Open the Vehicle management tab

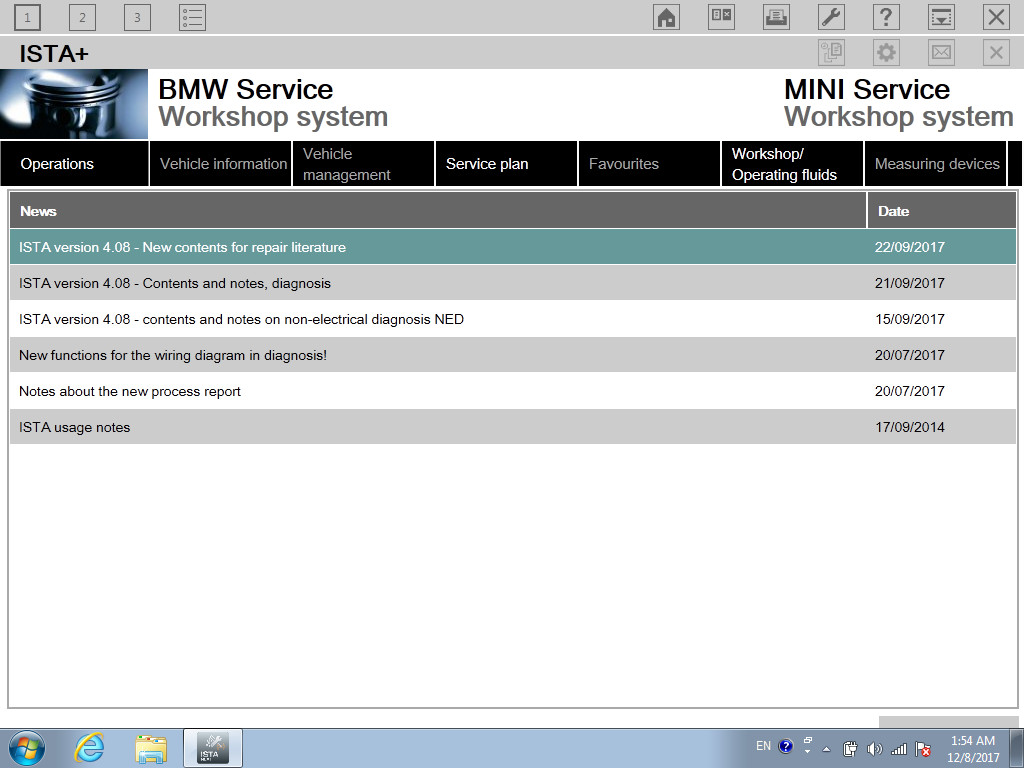click(364, 164)
